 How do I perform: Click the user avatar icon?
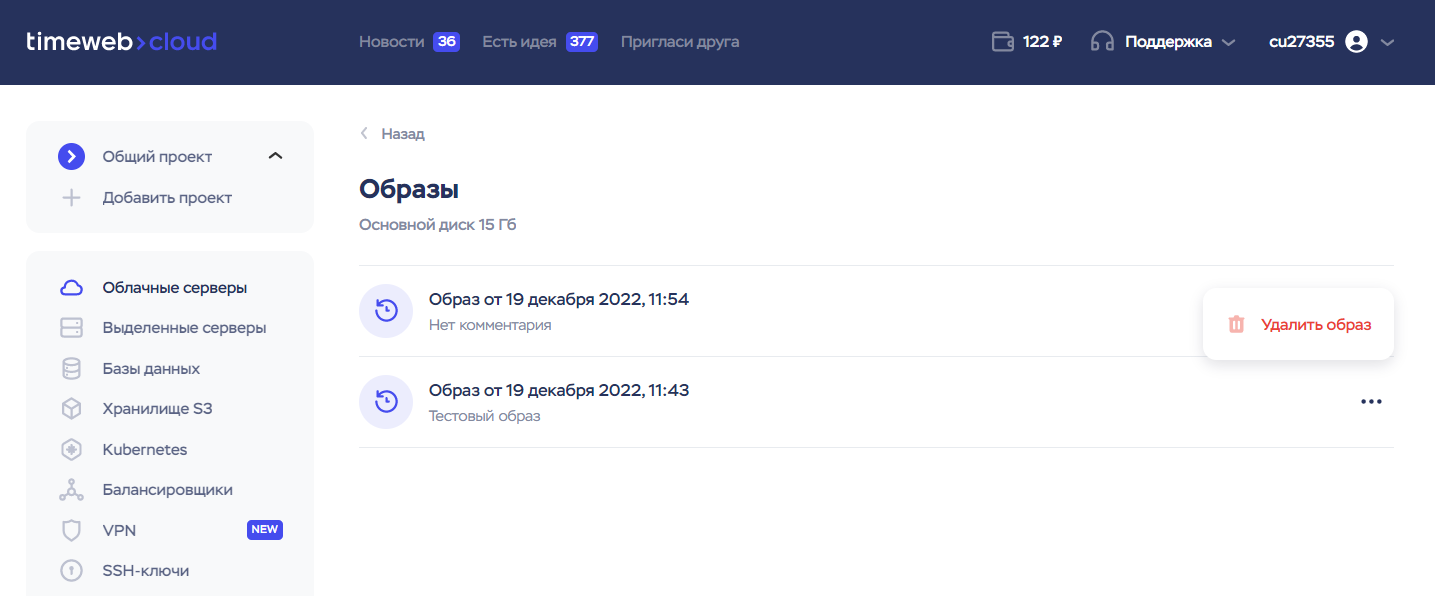(x=1356, y=42)
